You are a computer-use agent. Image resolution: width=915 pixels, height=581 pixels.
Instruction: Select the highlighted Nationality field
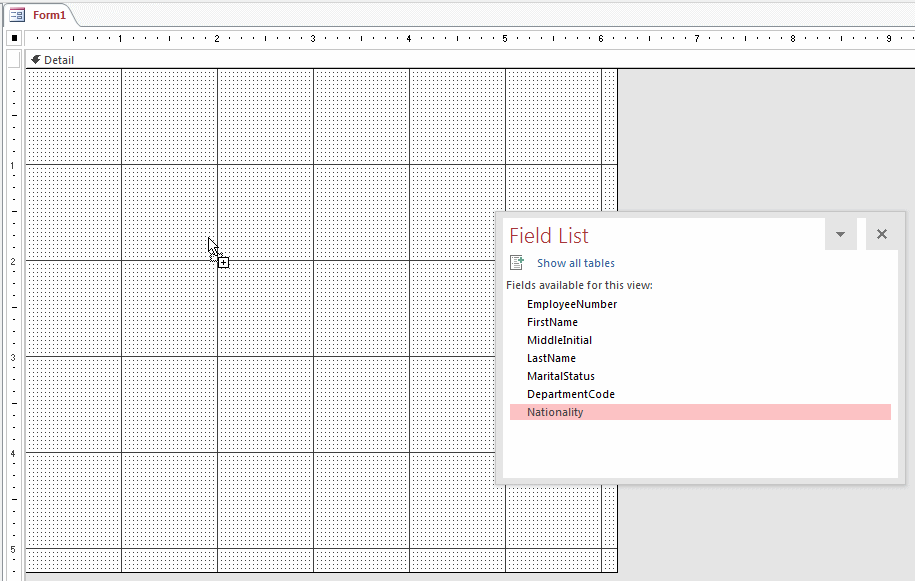pyautogui.click(x=700, y=412)
